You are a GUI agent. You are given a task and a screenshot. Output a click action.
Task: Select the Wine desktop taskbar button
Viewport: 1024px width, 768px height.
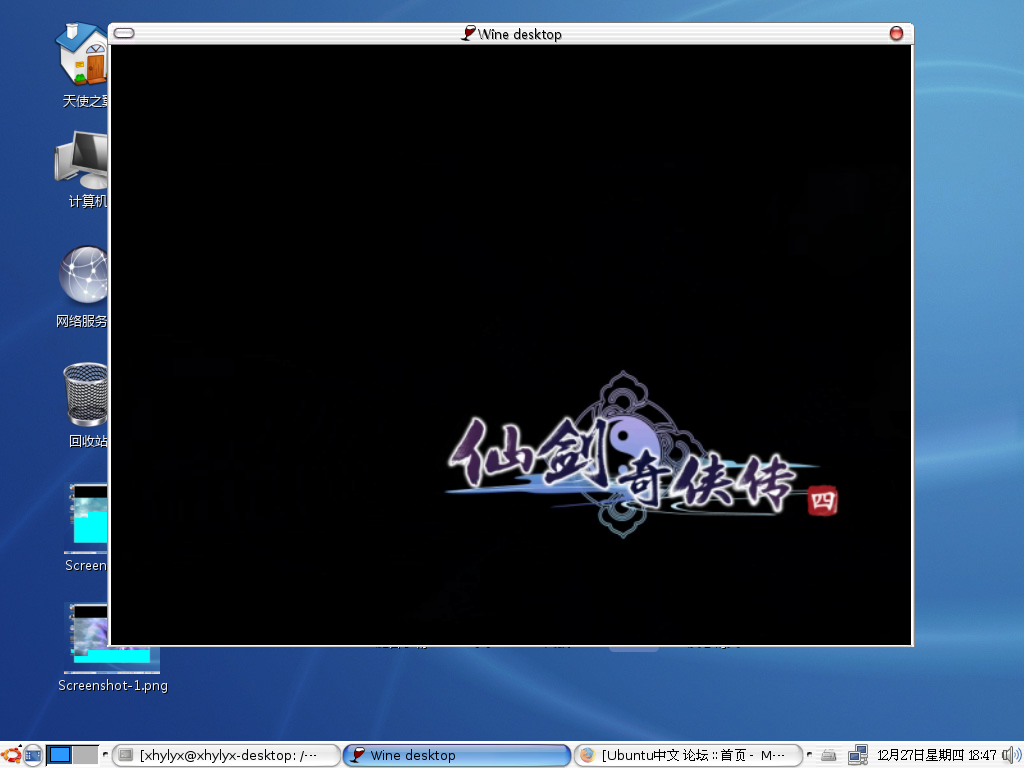click(x=456, y=756)
